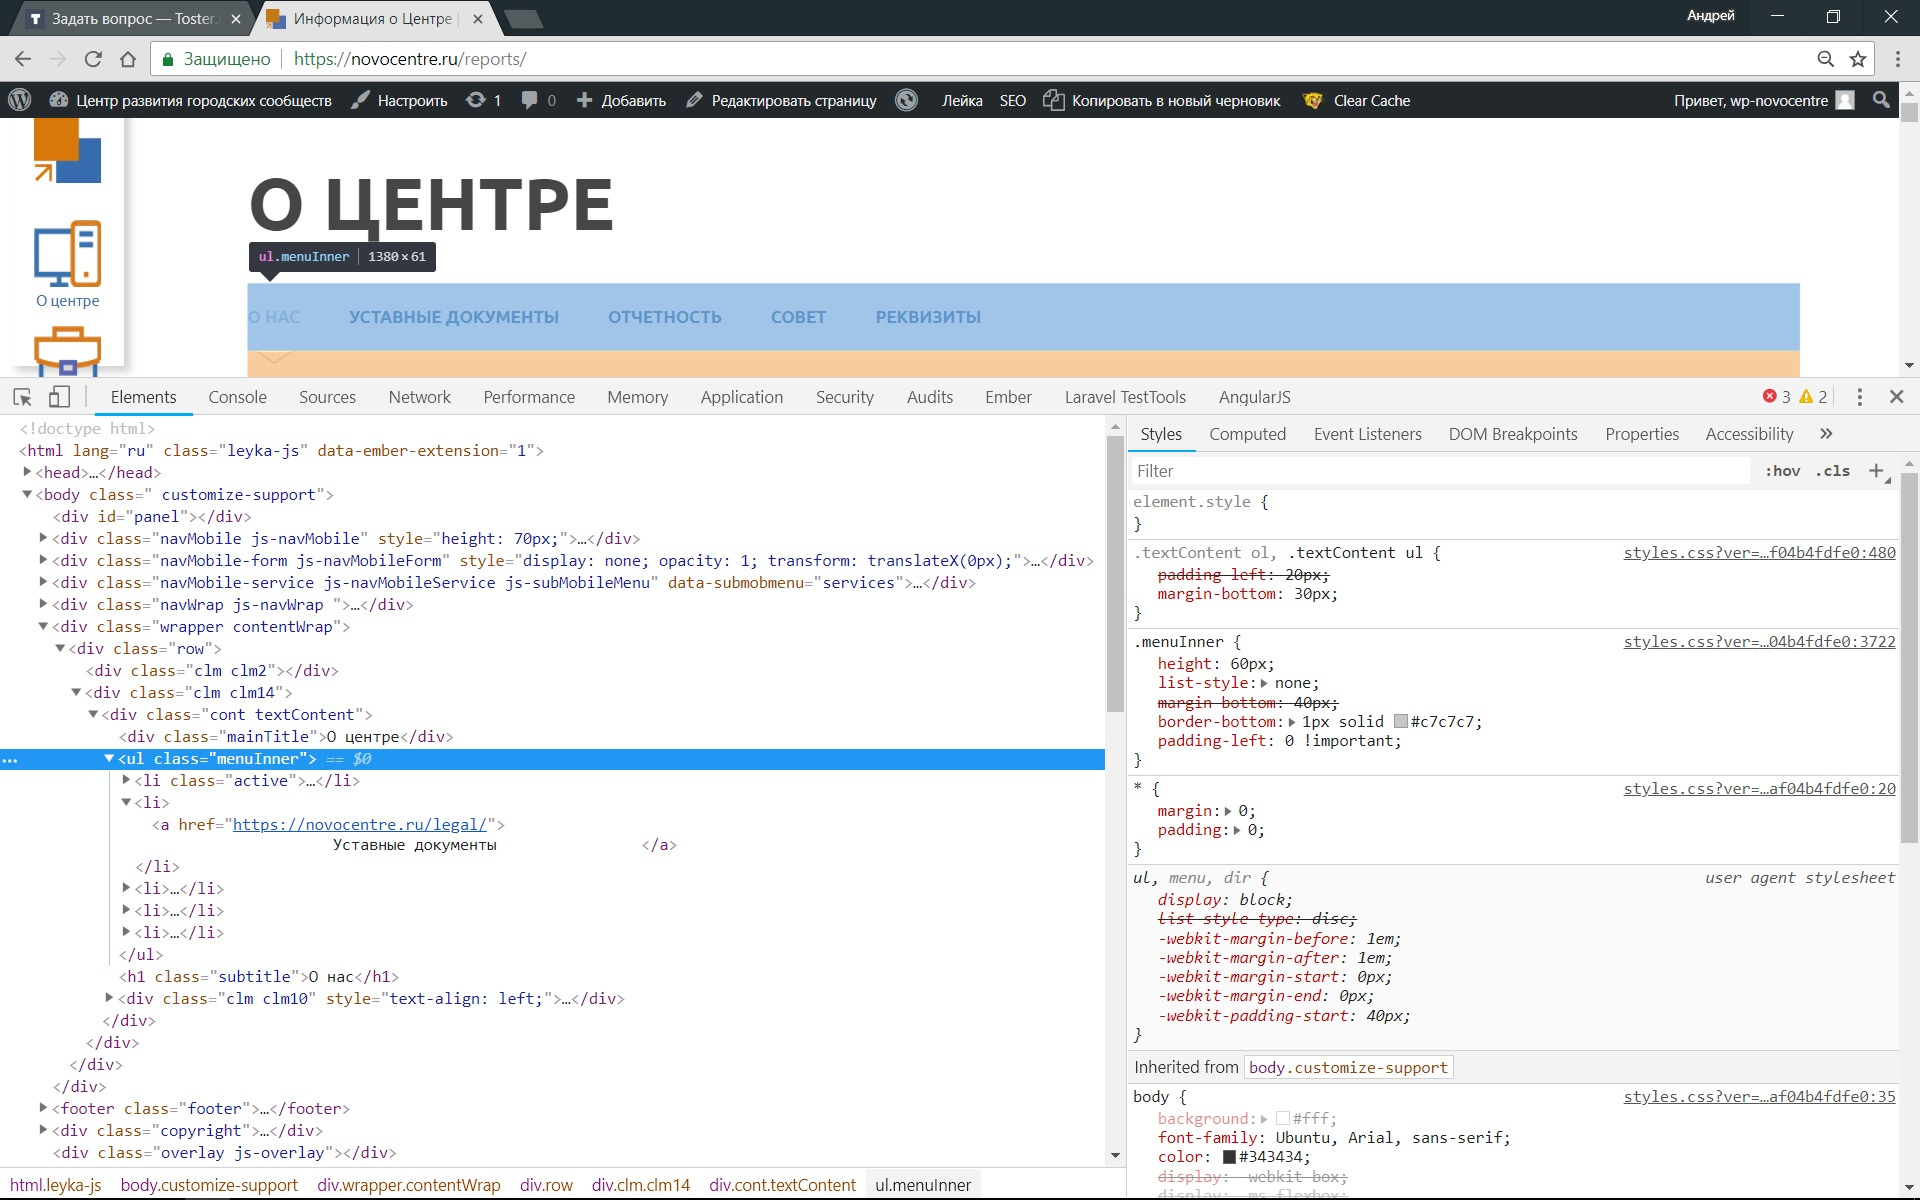
Task: Open the DevTools customize three-dot menu
Action: pyautogui.click(x=1859, y=397)
